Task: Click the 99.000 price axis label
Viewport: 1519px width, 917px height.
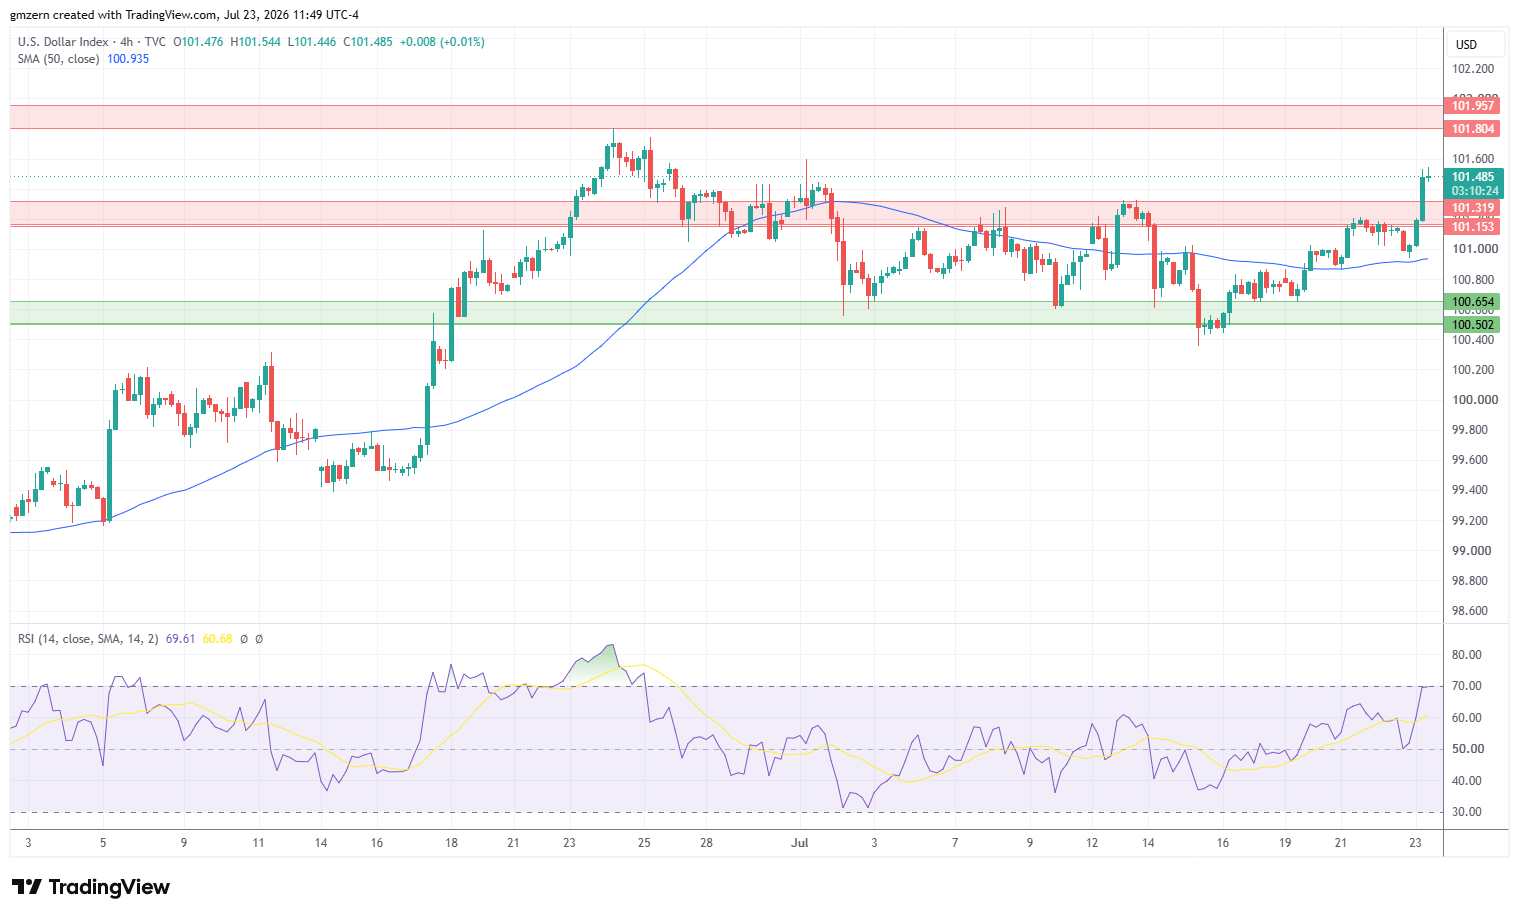Action: coord(1472,551)
